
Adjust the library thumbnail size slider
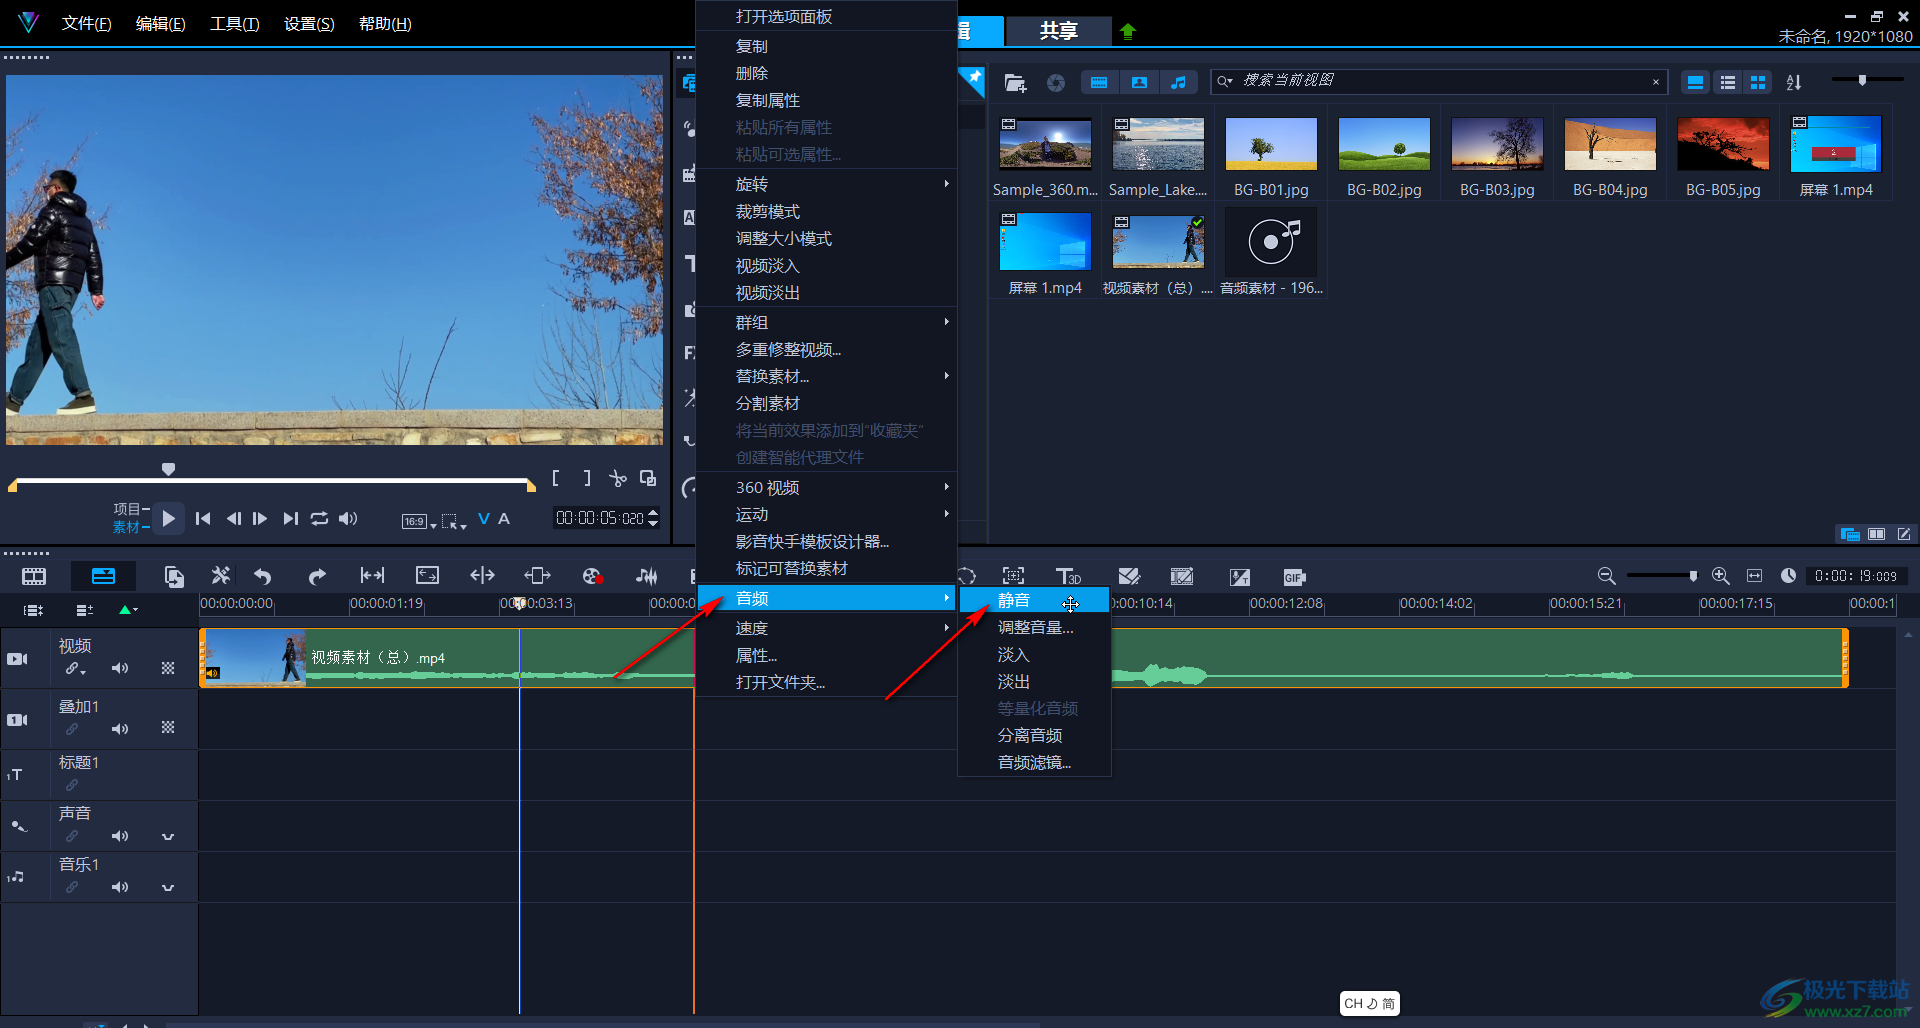click(x=1862, y=80)
